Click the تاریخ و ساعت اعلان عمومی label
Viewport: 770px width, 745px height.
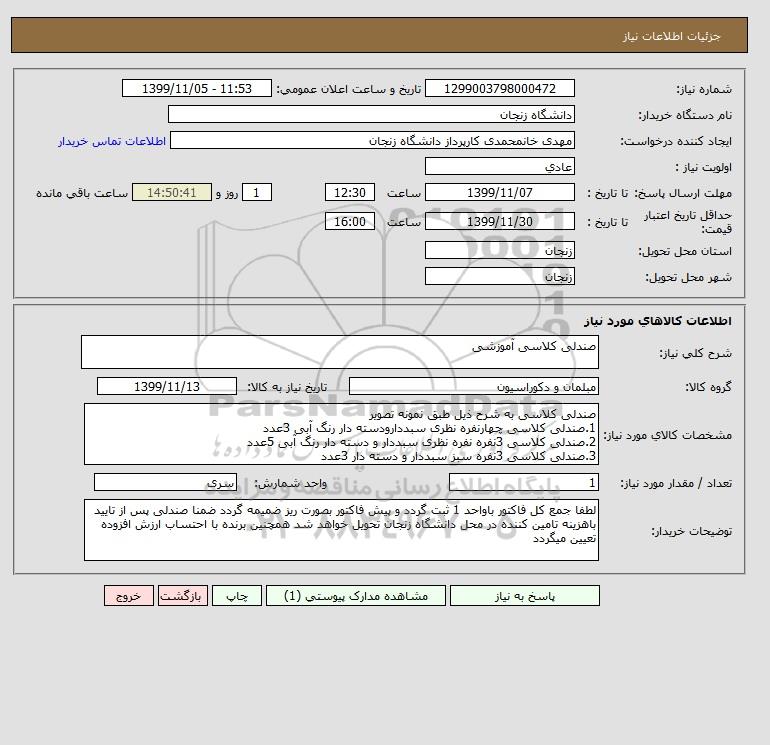(349, 89)
